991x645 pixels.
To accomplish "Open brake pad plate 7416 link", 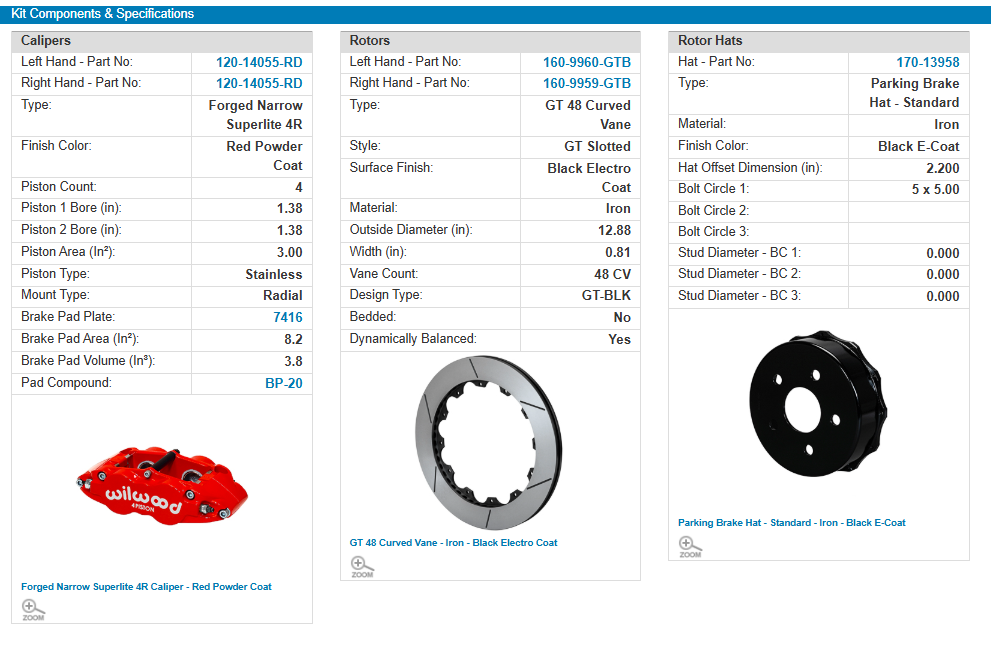I will 287,317.
